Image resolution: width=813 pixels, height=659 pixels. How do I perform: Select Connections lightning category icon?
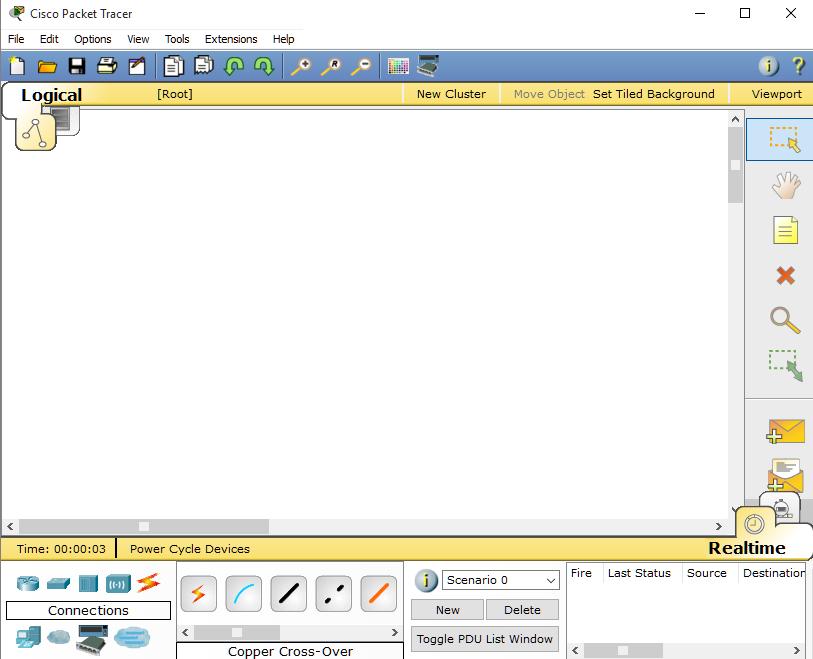coord(148,583)
